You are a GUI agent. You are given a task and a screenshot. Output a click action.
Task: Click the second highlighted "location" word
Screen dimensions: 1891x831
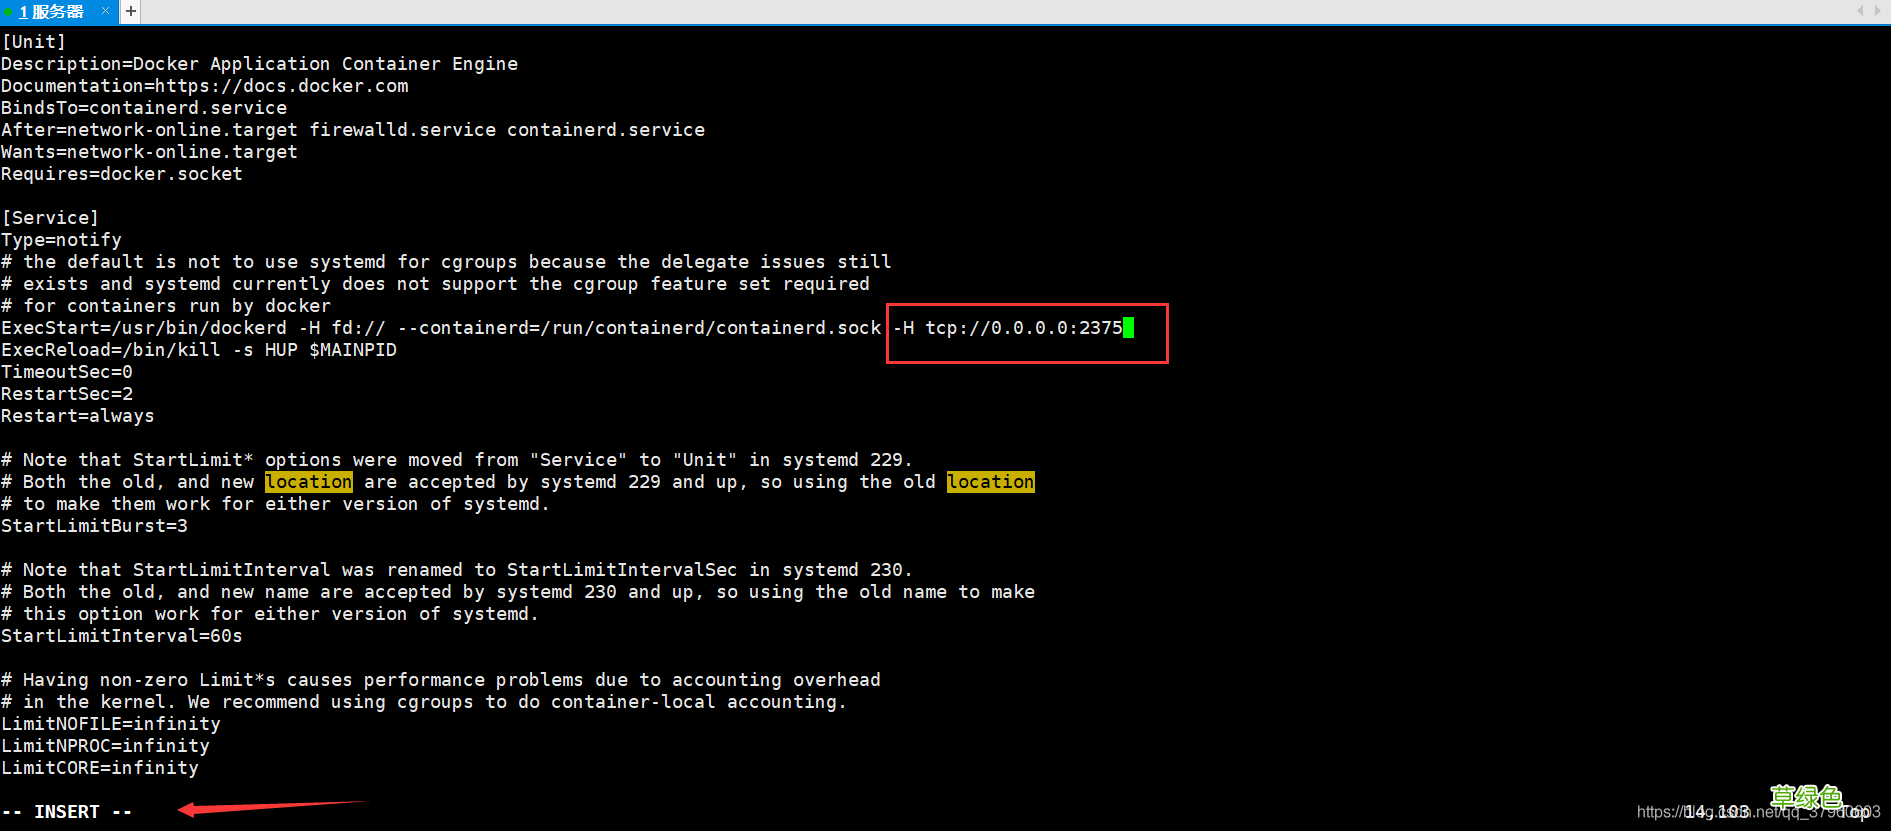pos(990,482)
